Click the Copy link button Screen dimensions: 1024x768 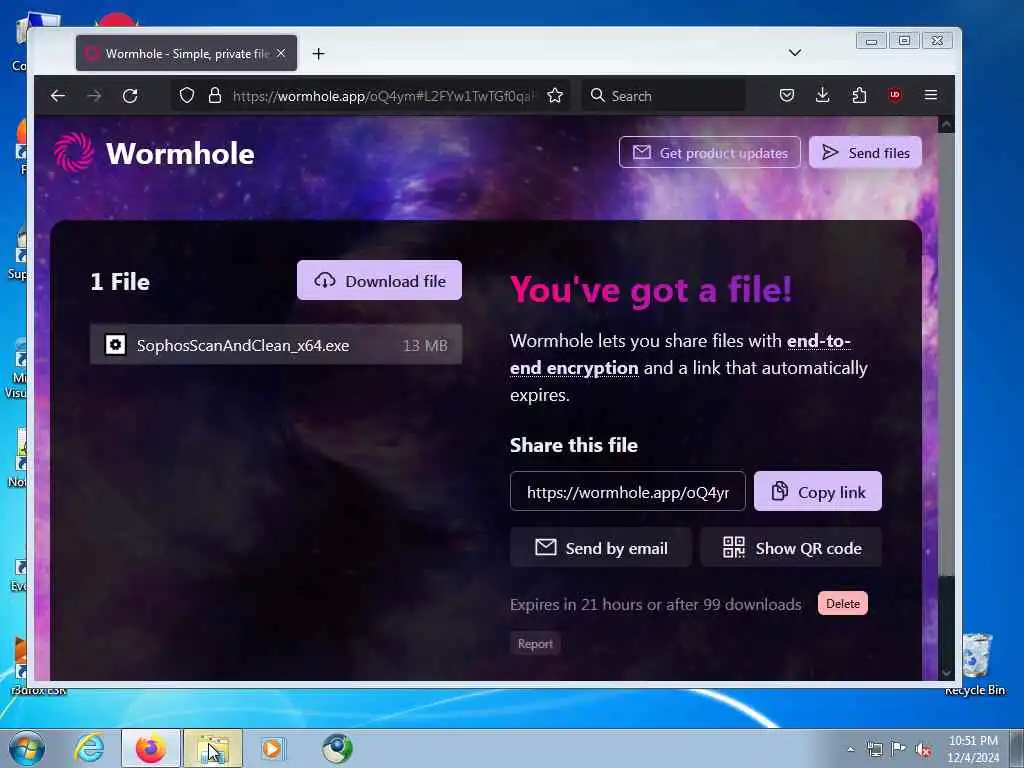(x=818, y=492)
